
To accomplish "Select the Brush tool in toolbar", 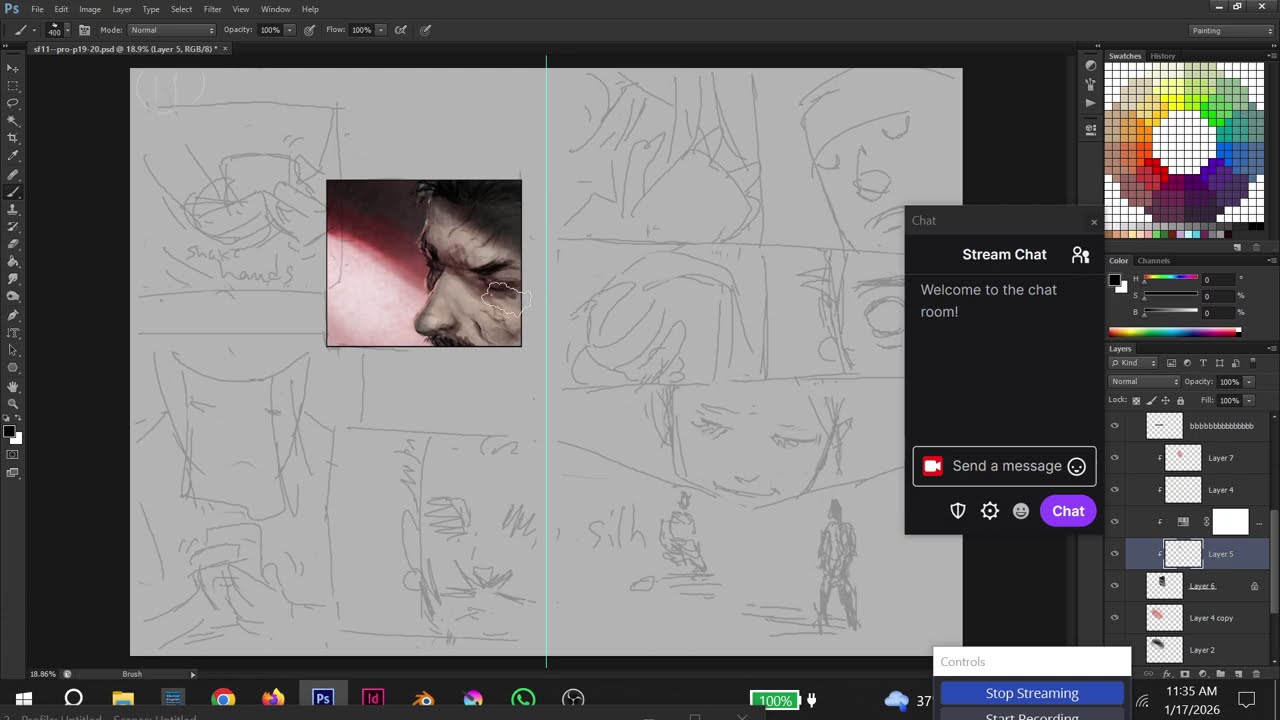I will pyautogui.click(x=13, y=191).
